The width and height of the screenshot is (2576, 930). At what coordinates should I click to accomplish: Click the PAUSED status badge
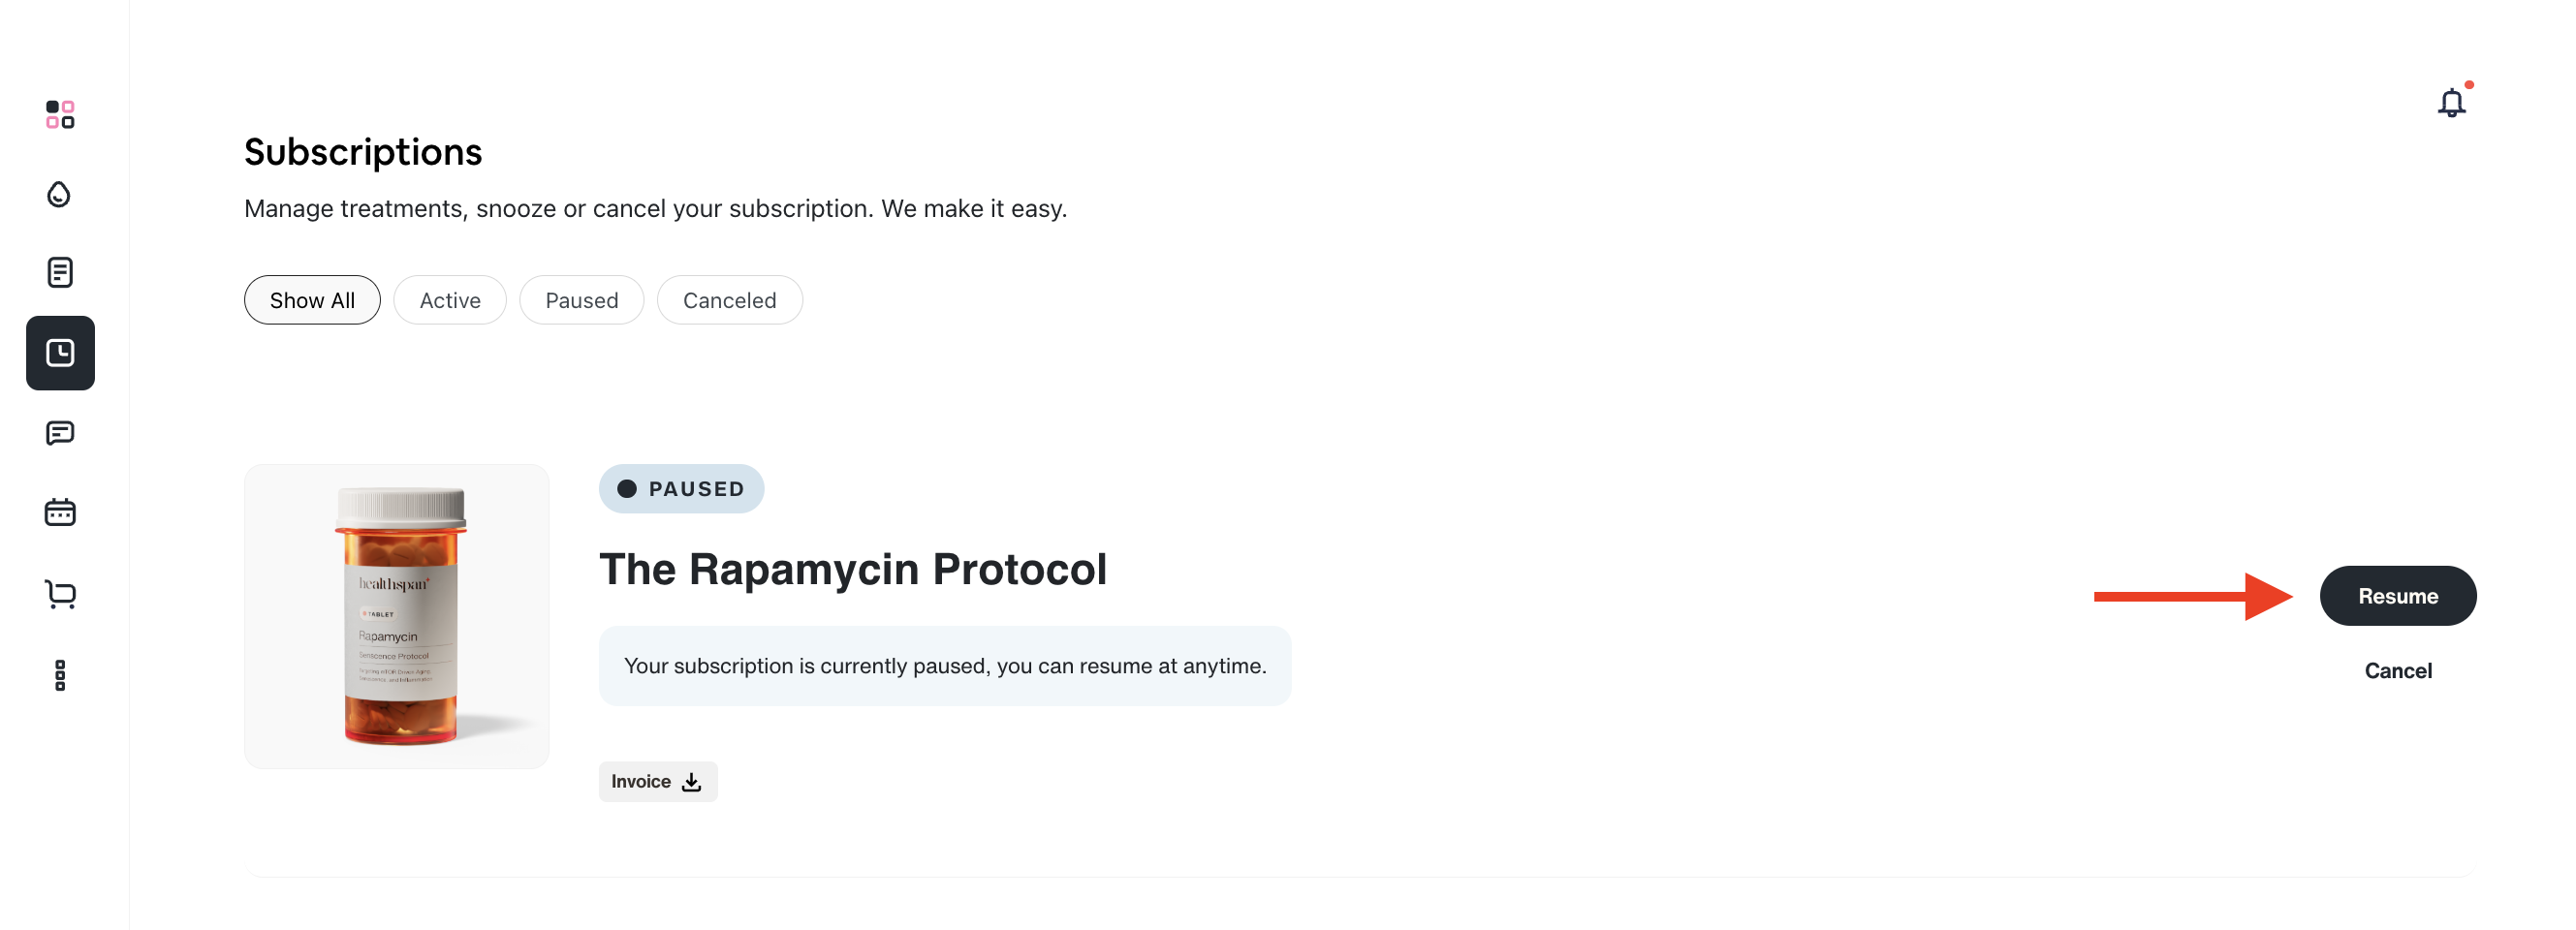(680, 488)
